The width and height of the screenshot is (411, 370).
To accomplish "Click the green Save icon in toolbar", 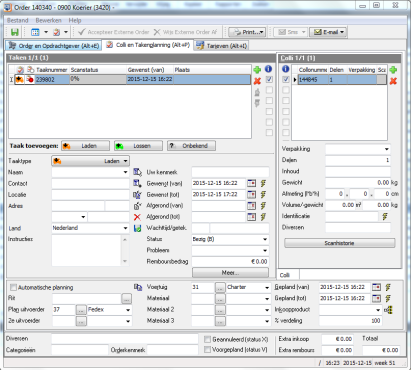I will click(x=15, y=32).
